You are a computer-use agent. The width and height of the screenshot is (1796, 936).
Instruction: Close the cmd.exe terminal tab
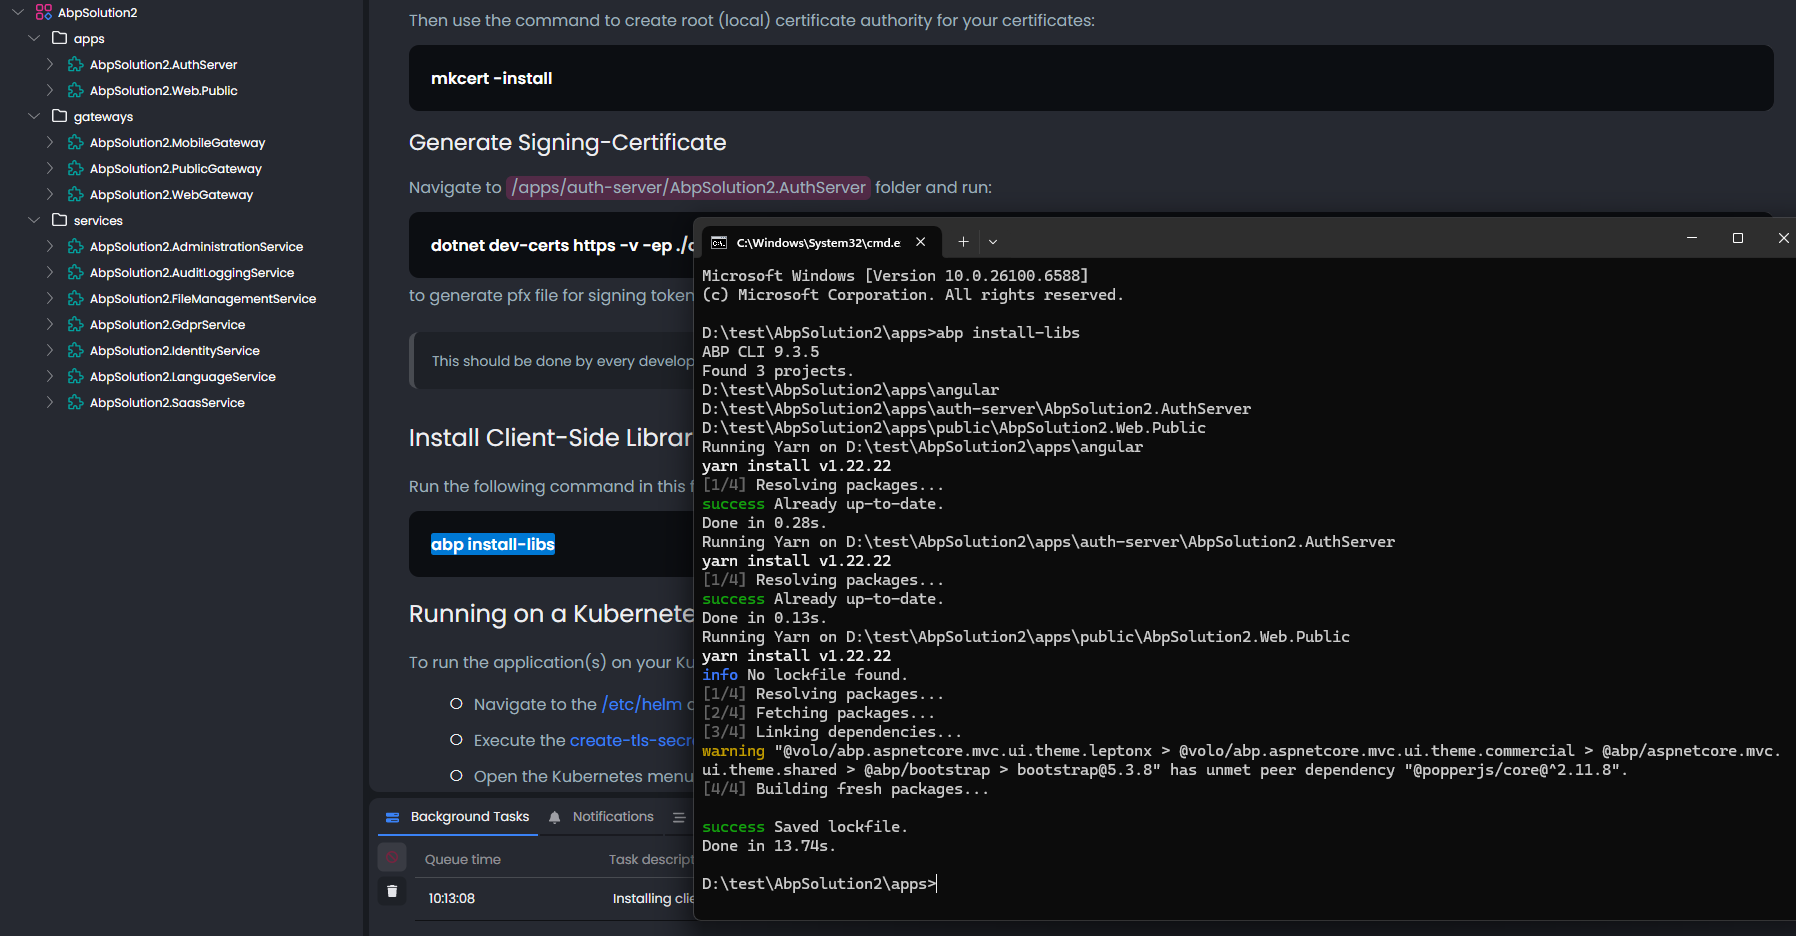pyautogui.click(x=921, y=242)
